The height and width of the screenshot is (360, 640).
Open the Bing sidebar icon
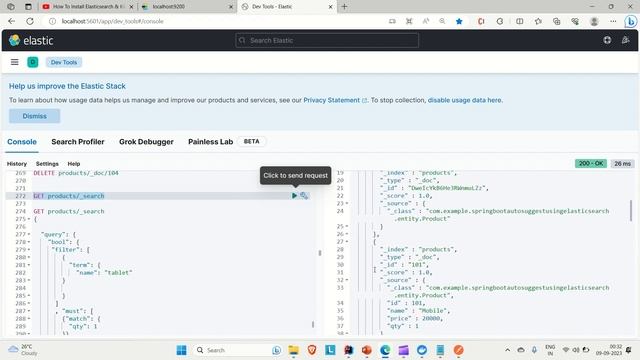(x=631, y=21)
